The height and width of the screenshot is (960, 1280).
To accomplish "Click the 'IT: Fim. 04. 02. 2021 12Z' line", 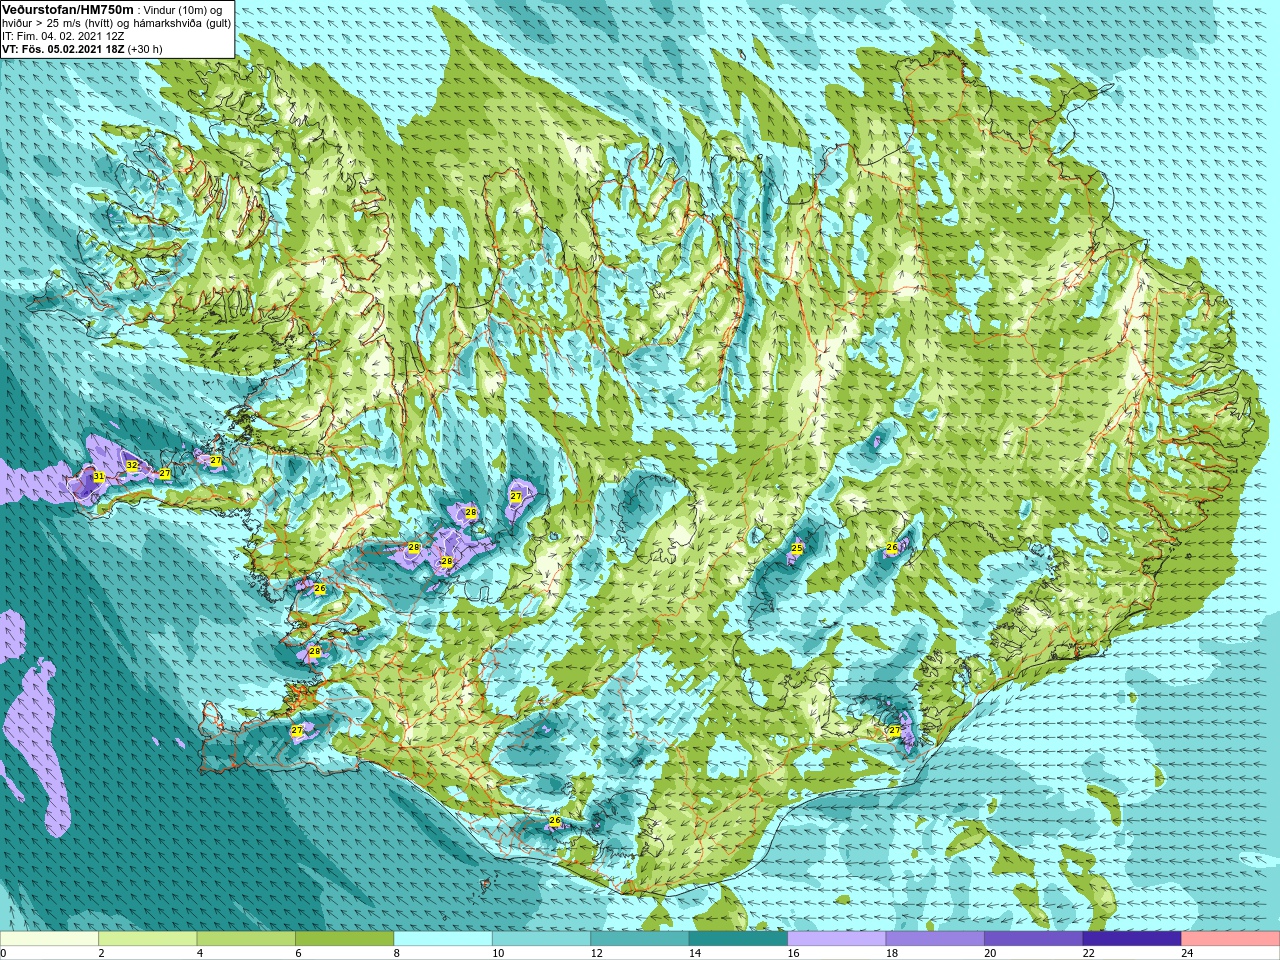I will click(x=63, y=35).
